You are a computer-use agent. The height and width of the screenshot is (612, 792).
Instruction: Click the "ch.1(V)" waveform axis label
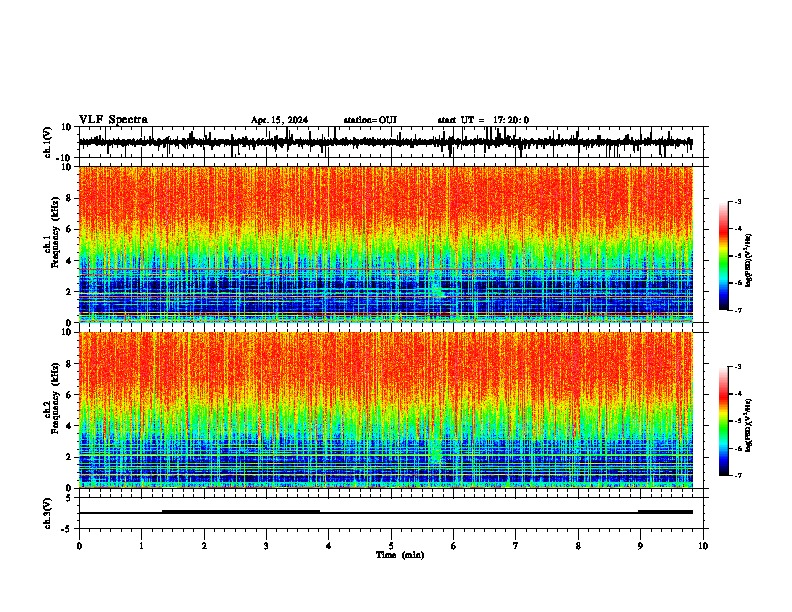(x=48, y=142)
